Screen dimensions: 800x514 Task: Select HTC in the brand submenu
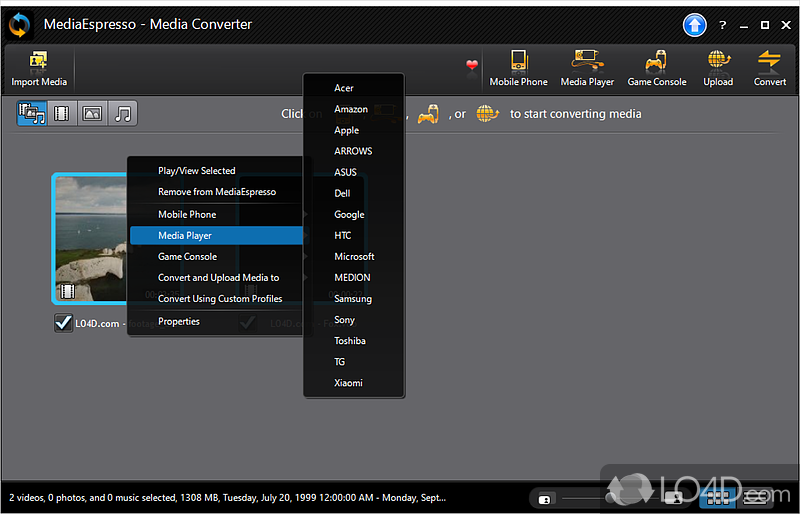pyautogui.click(x=354, y=235)
